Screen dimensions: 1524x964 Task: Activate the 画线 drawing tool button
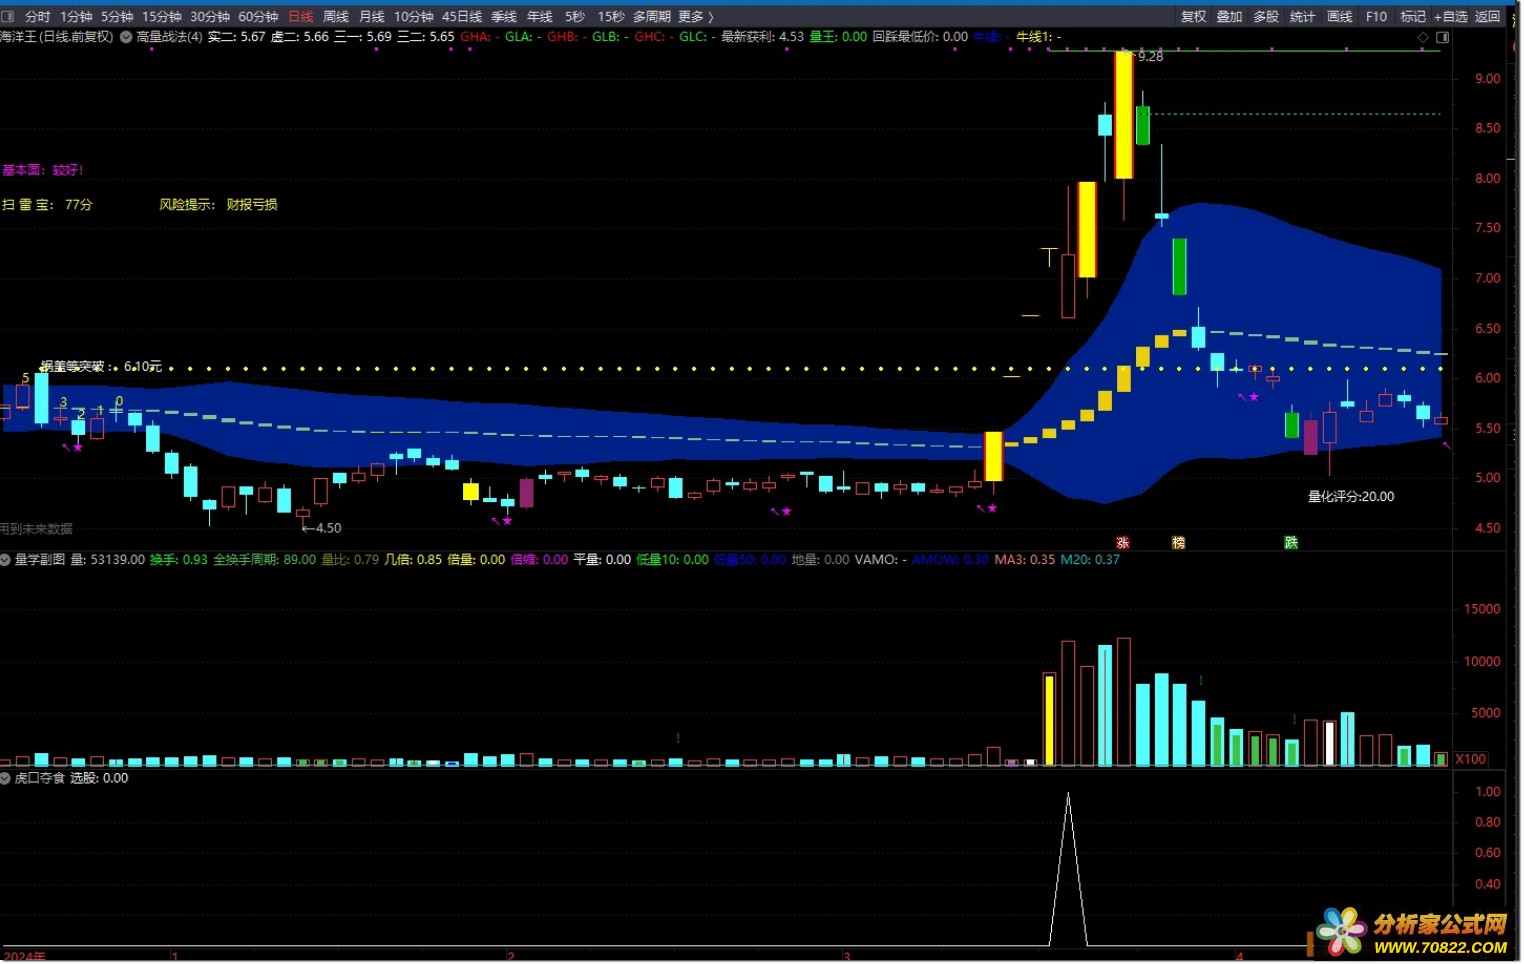1340,16
